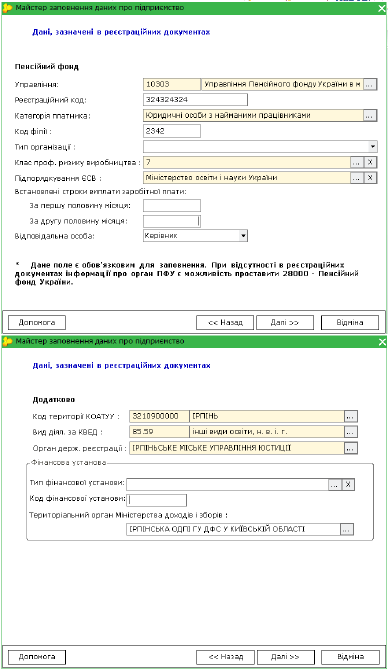
Task: Clear Тип фінансової установи value
Action: tap(348, 485)
